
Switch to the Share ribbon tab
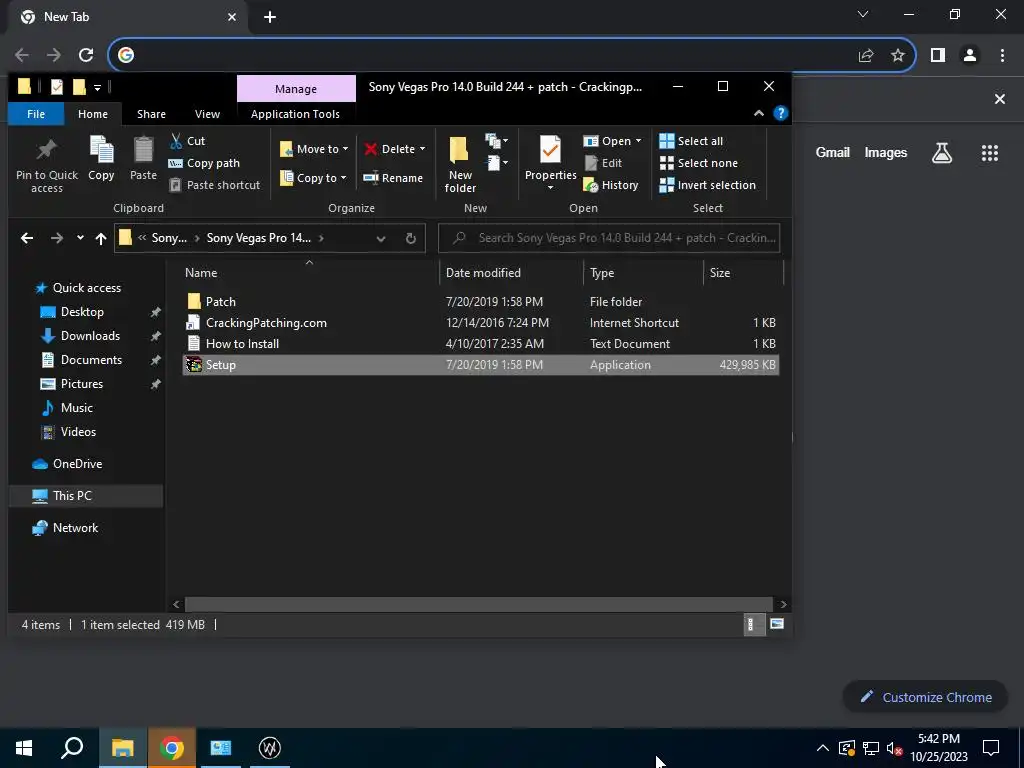pos(151,114)
